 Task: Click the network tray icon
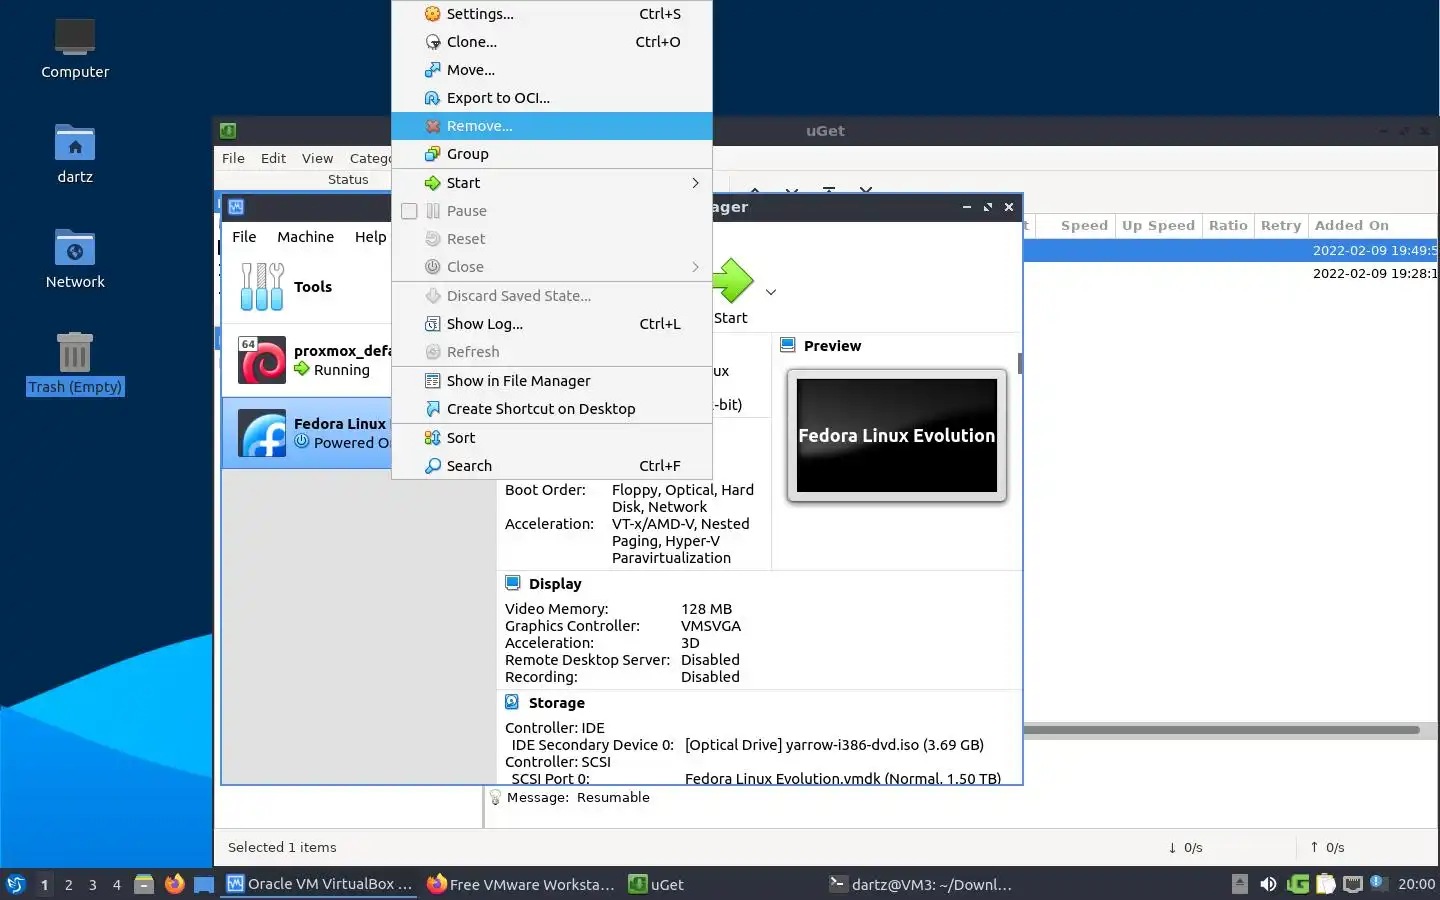[1353, 884]
